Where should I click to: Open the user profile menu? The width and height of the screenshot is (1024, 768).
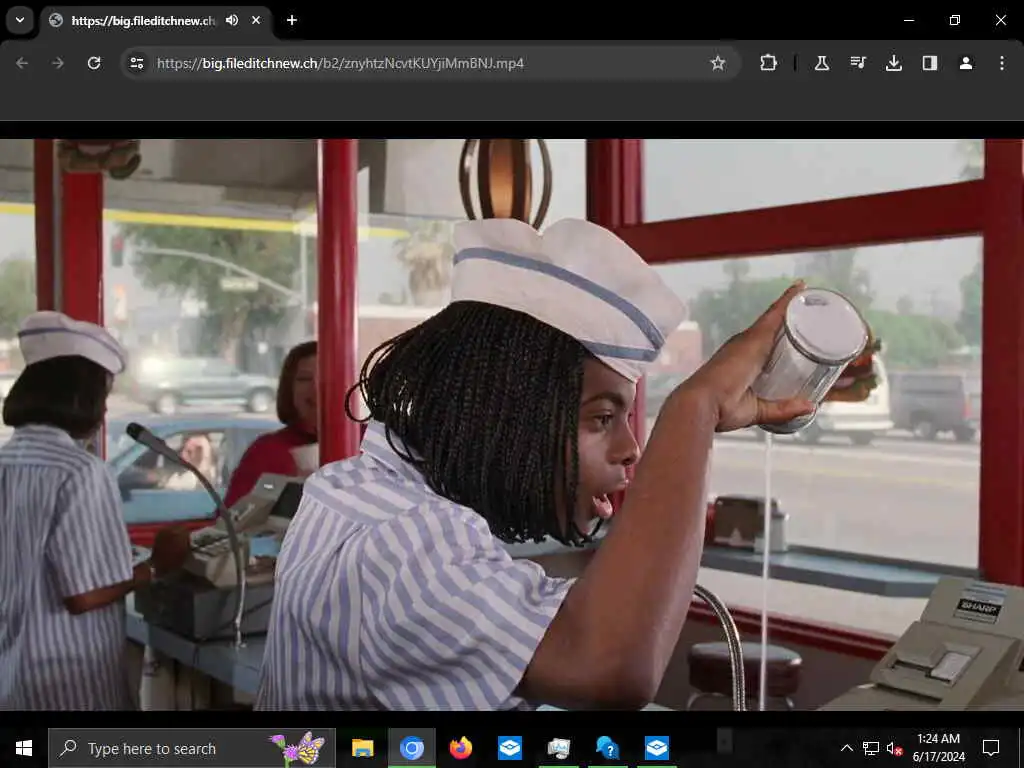tap(966, 63)
